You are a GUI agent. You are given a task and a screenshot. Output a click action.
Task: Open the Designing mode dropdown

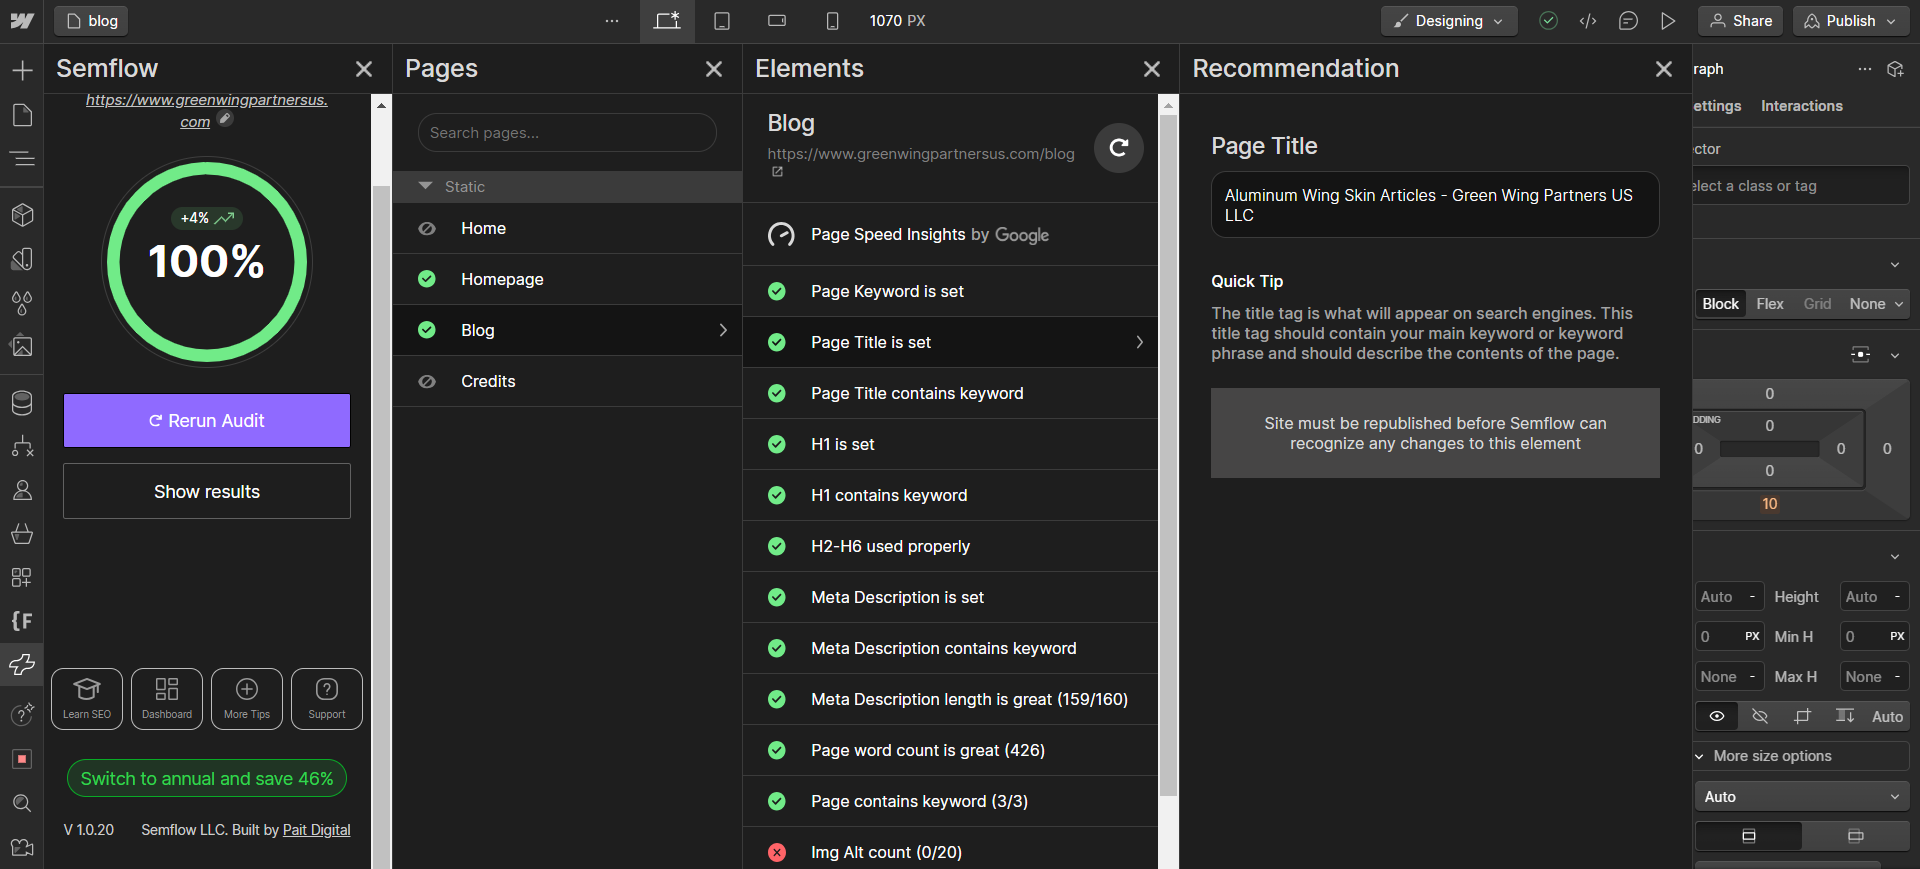point(1449,21)
